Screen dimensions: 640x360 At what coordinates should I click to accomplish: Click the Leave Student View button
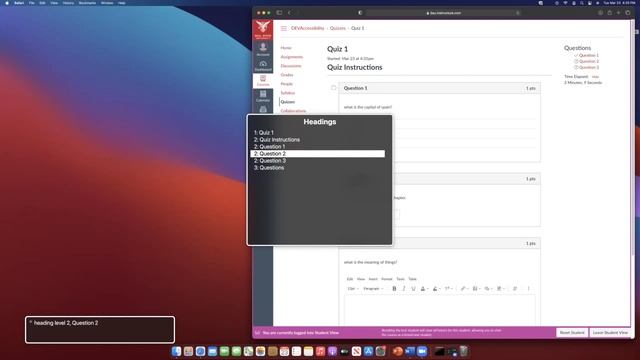coord(610,333)
